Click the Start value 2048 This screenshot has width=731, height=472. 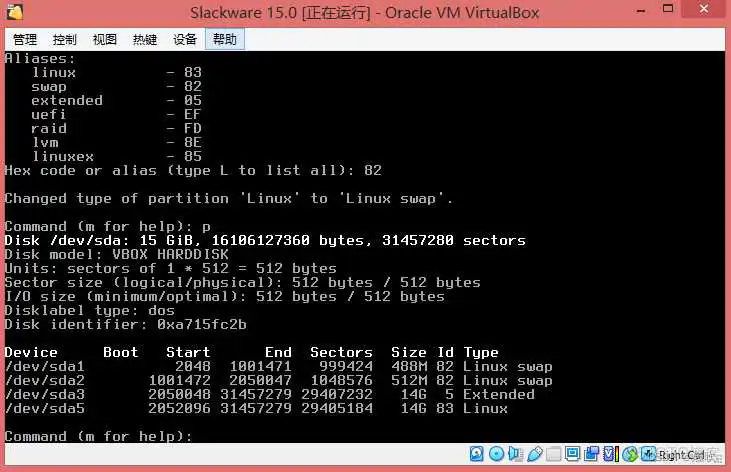pos(193,367)
